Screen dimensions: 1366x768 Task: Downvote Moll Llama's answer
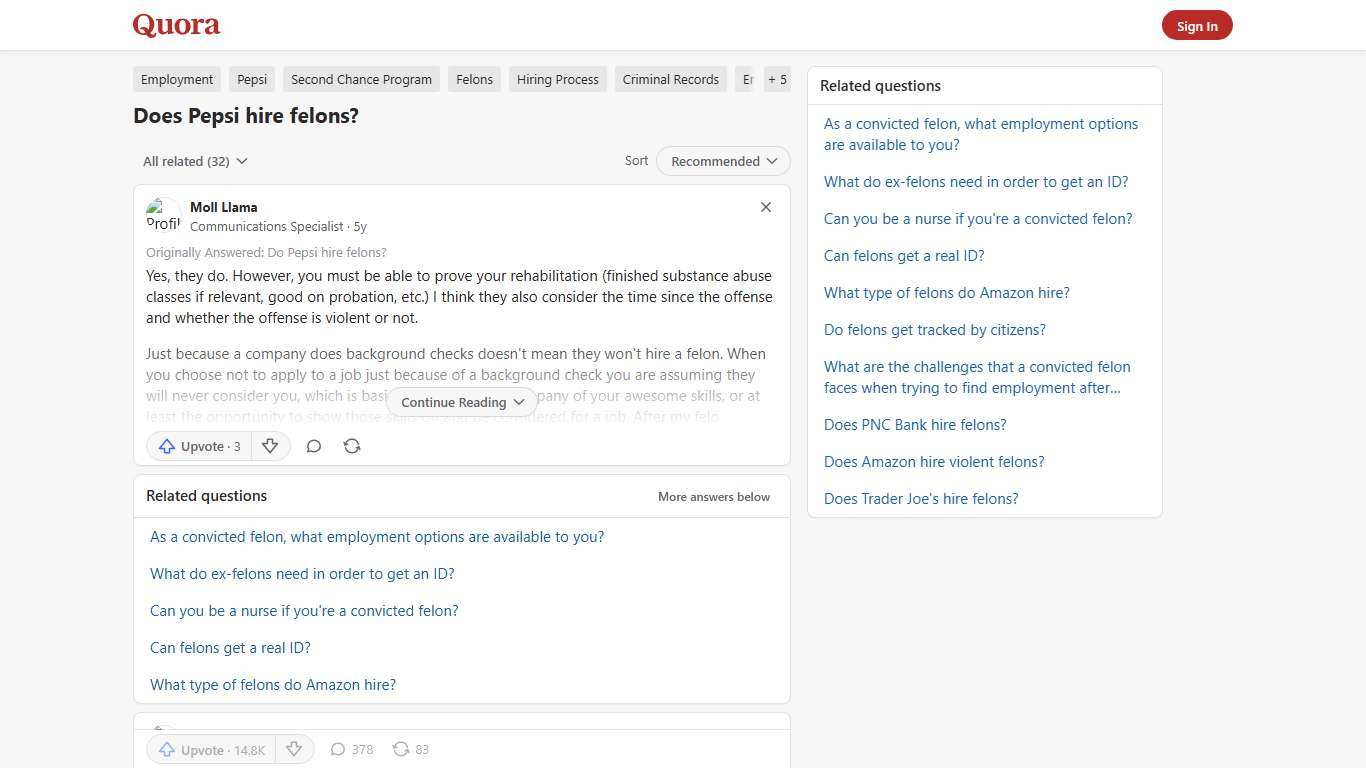[x=270, y=446]
